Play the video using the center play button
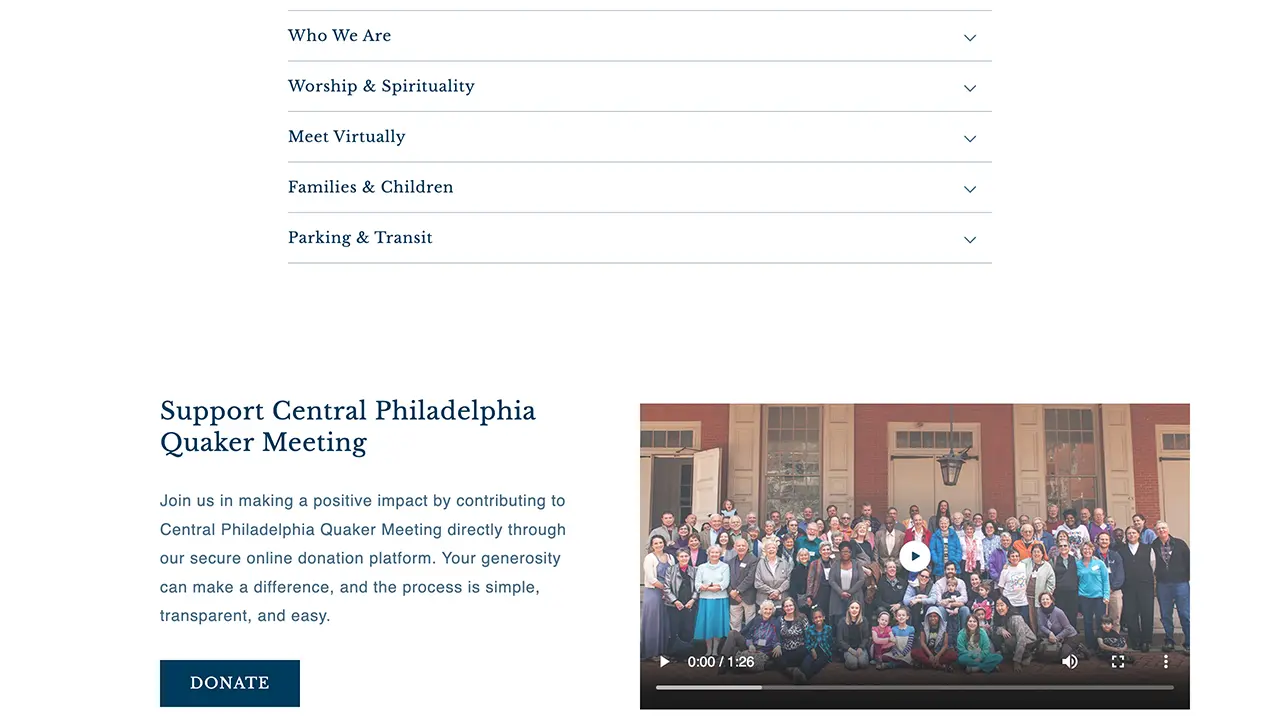Image resolution: width=1280 pixels, height=720 pixels. tap(914, 556)
